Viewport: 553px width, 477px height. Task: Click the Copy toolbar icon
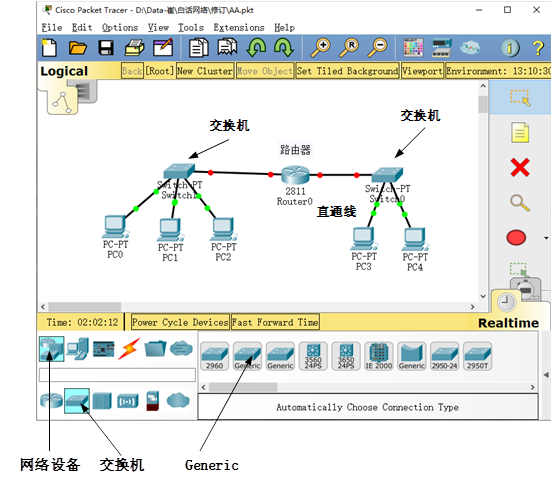pos(199,48)
